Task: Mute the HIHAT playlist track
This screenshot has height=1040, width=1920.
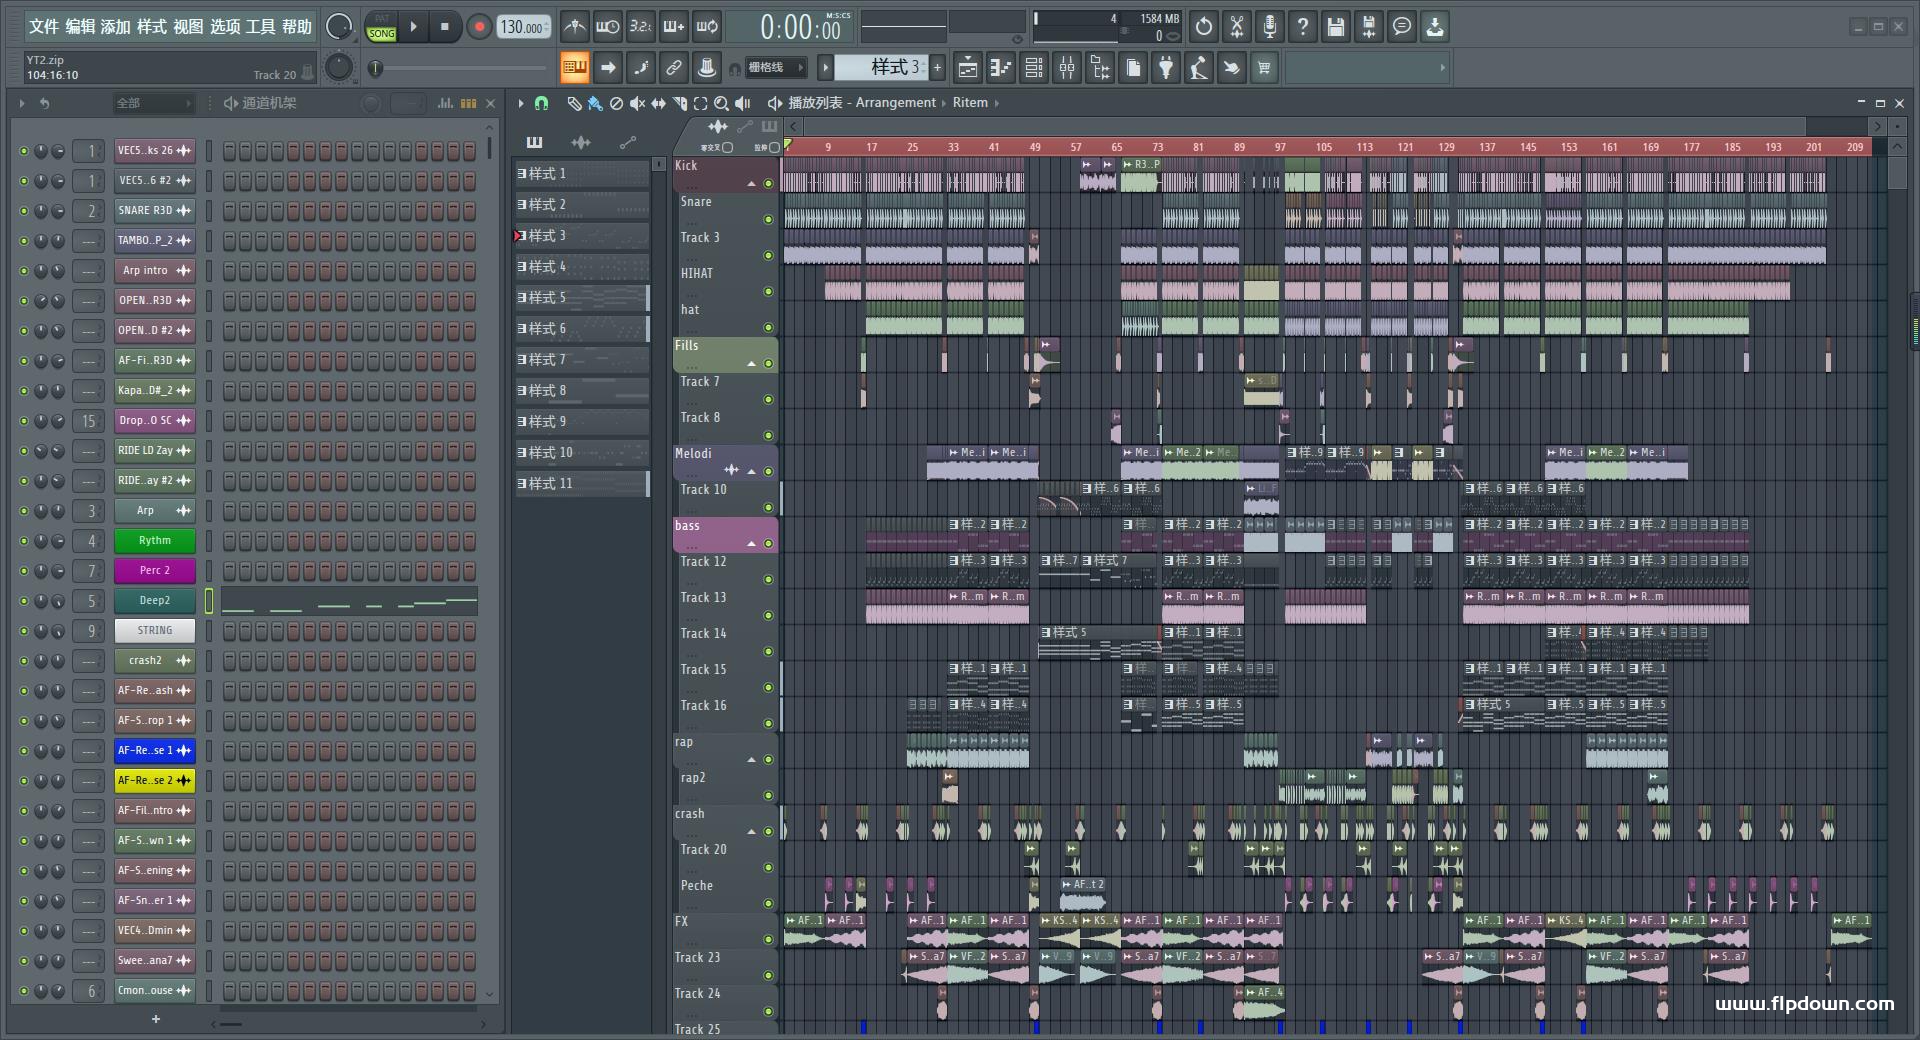Action: click(x=768, y=292)
